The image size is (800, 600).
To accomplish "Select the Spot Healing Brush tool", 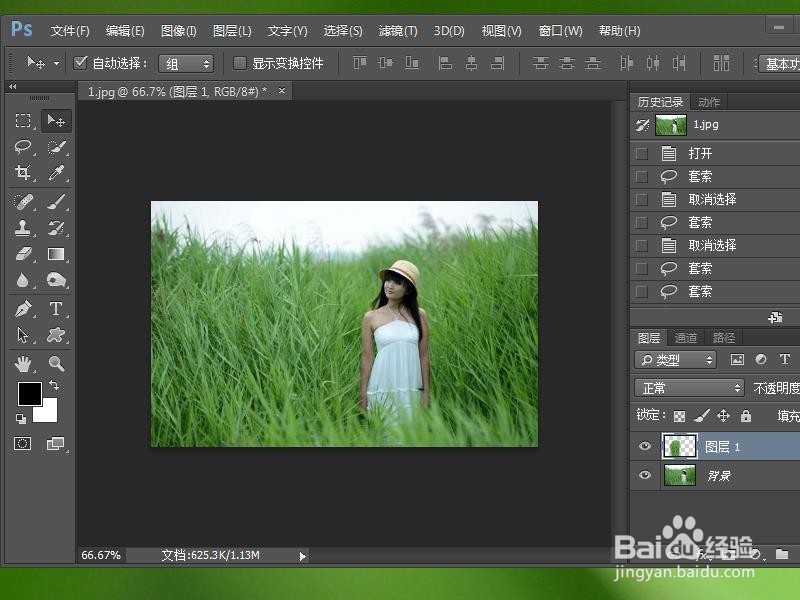I will [x=22, y=202].
